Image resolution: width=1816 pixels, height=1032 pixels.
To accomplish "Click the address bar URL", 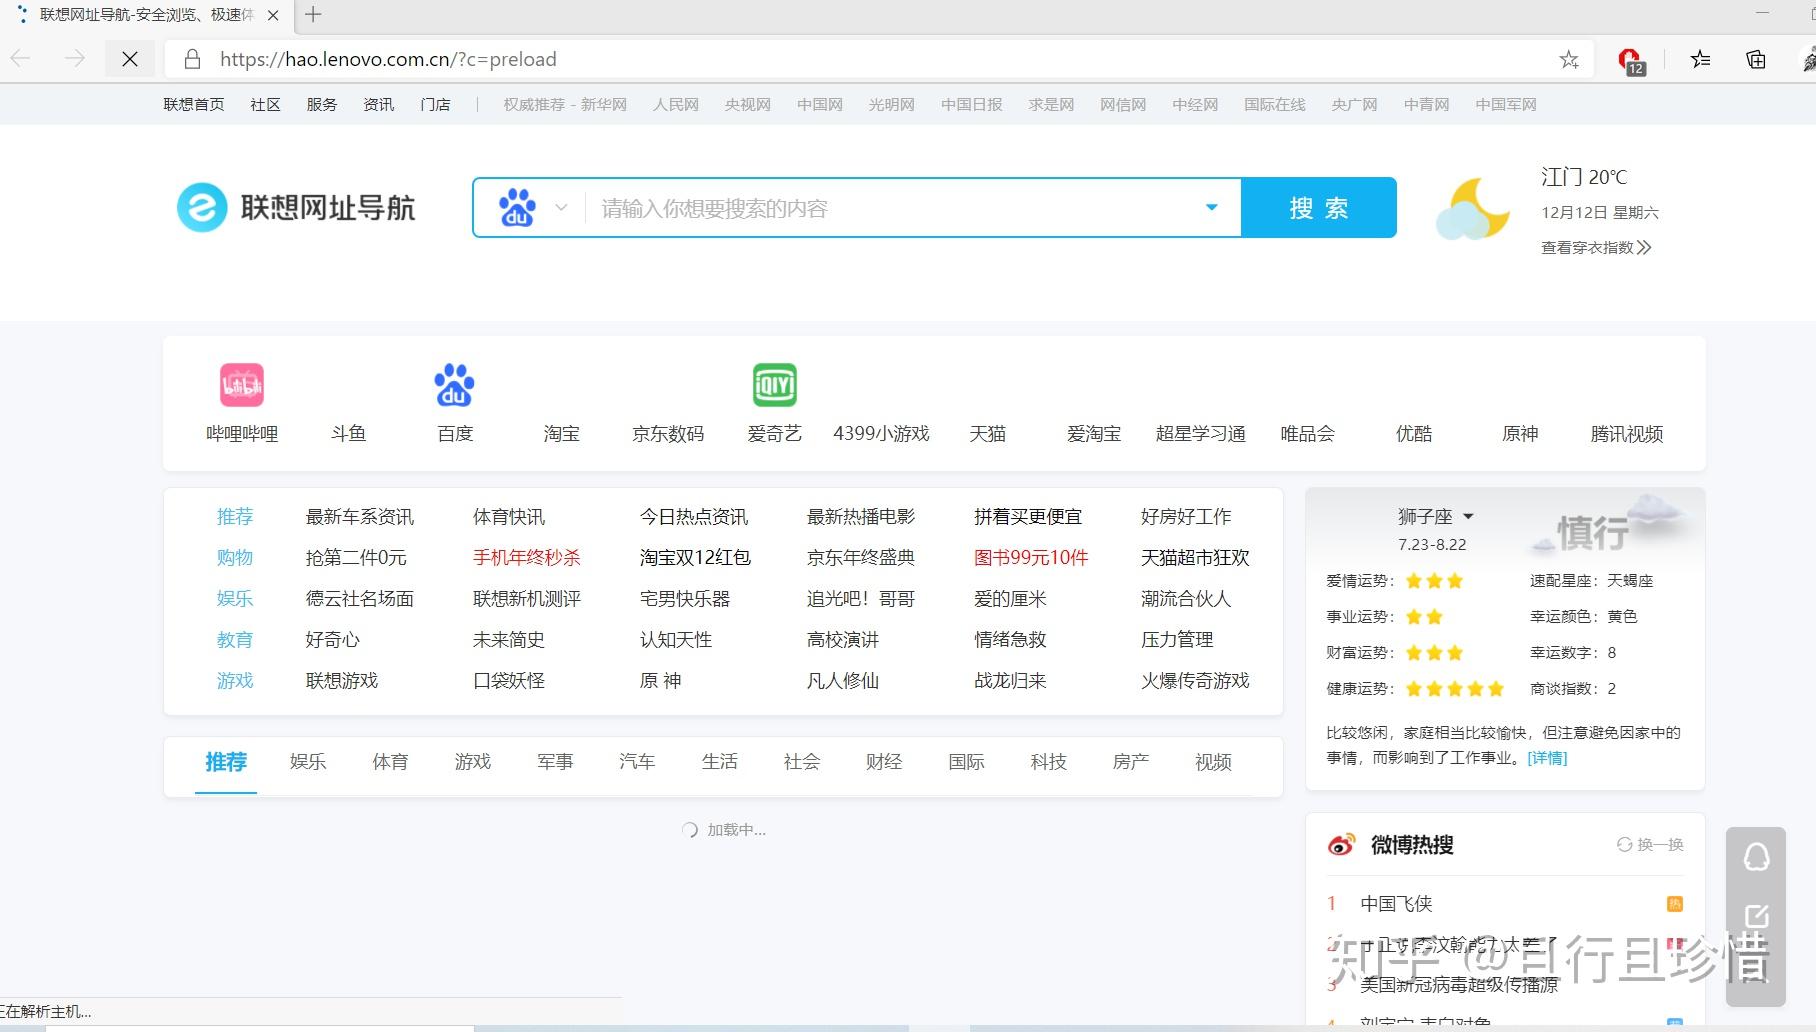I will [x=388, y=59].
